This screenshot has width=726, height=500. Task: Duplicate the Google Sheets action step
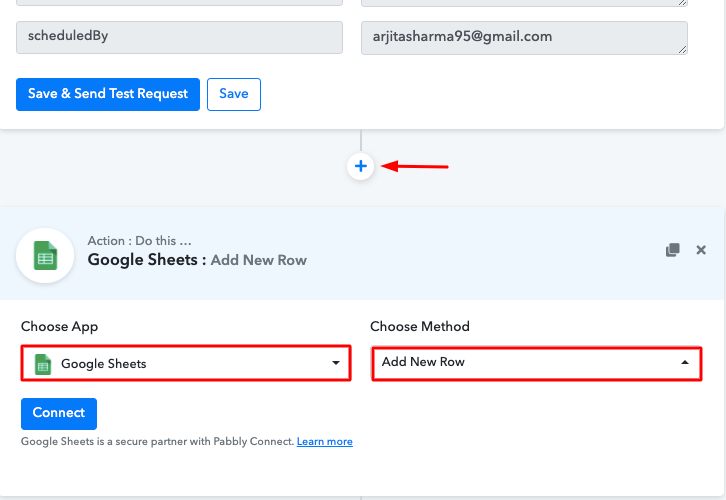673,250
